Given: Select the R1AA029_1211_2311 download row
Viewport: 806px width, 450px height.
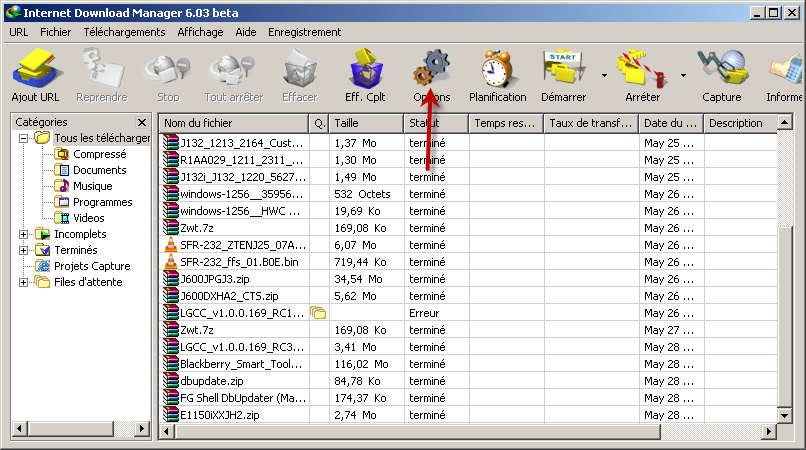Looking at the screenshot, I should (x=468, y=160).
